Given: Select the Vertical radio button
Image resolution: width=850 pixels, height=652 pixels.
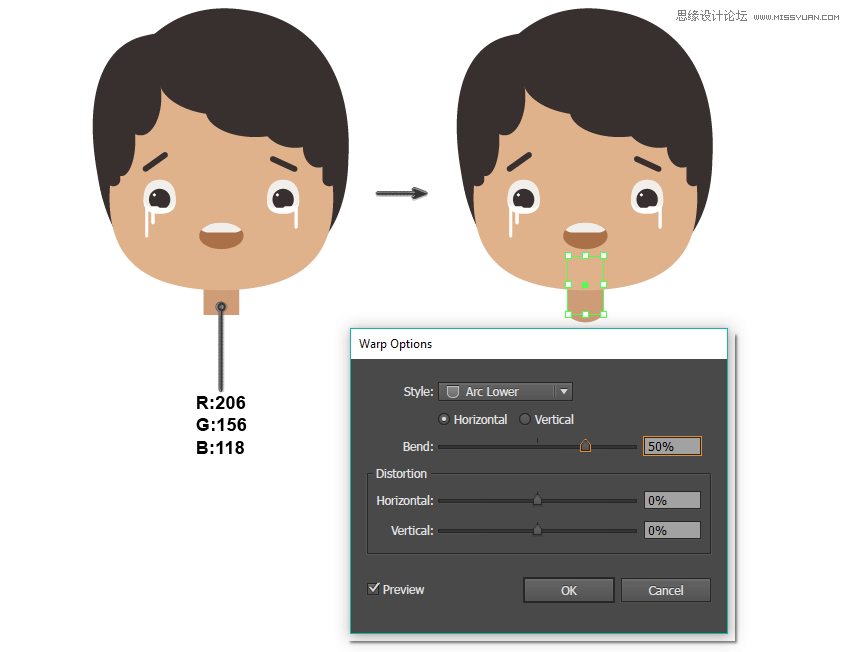Looking at the screenshot, I should [525, 419].
